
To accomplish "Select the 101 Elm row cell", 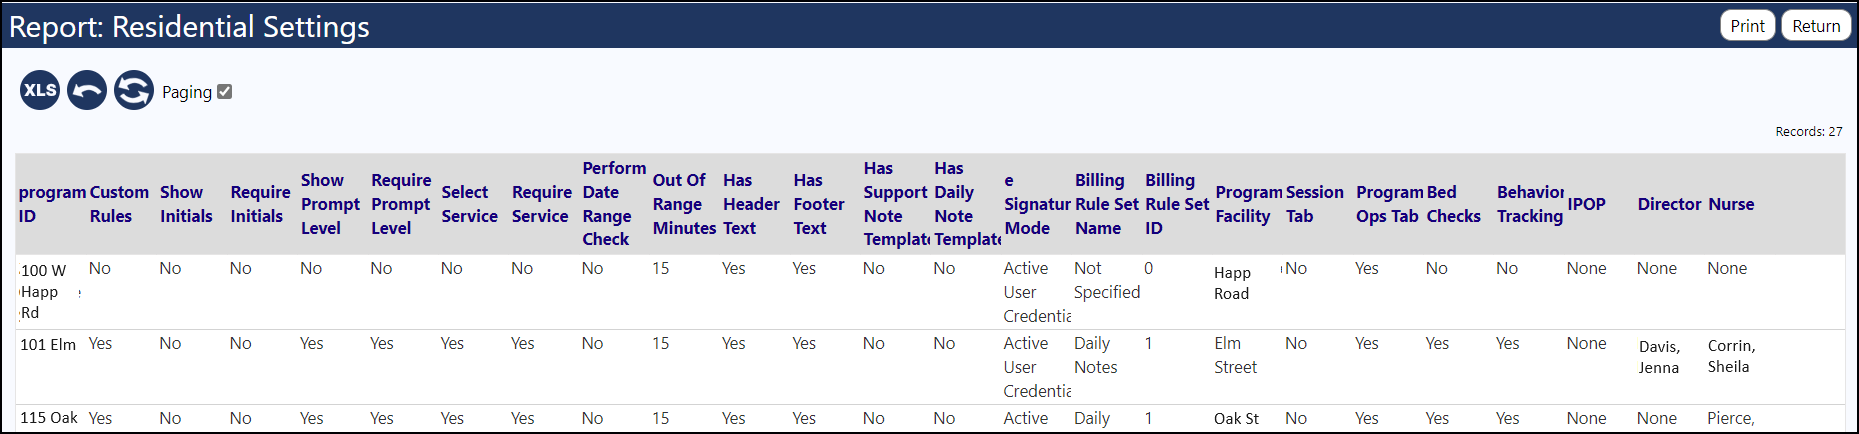I will 48,345.
